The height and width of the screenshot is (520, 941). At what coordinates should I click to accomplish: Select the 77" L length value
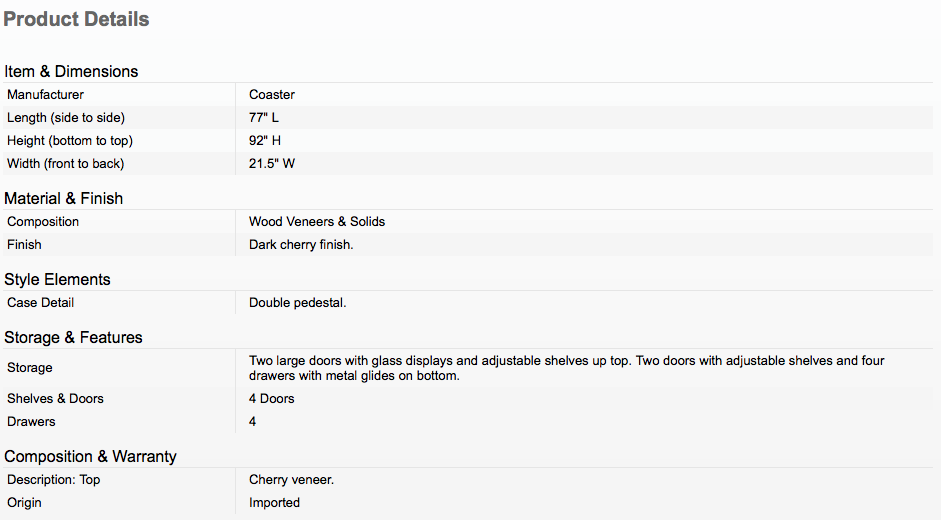(x=264, y=118)
